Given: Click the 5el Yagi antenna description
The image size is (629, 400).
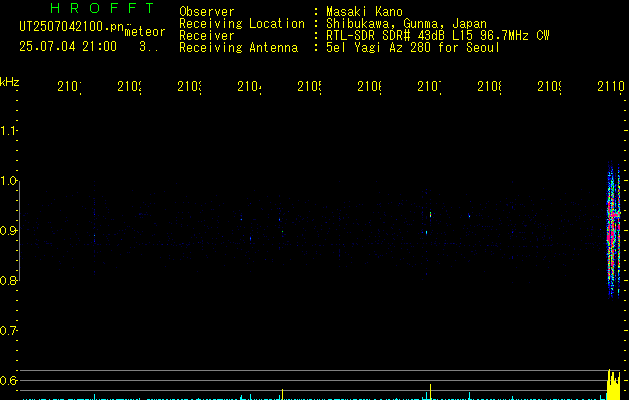Looking at the screenshot, I should click(413, 48).
